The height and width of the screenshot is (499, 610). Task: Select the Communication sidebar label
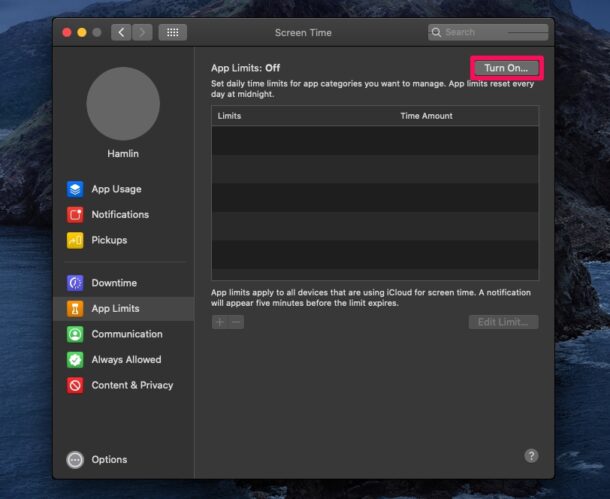127,334
